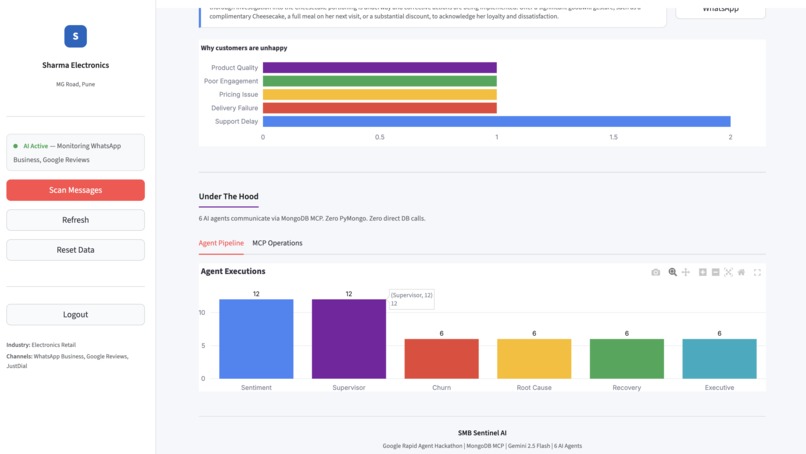The width and height of the screenshot is (806, 454).
Task: Click the 'Support Delay' axis label
Action: point(236,121)
